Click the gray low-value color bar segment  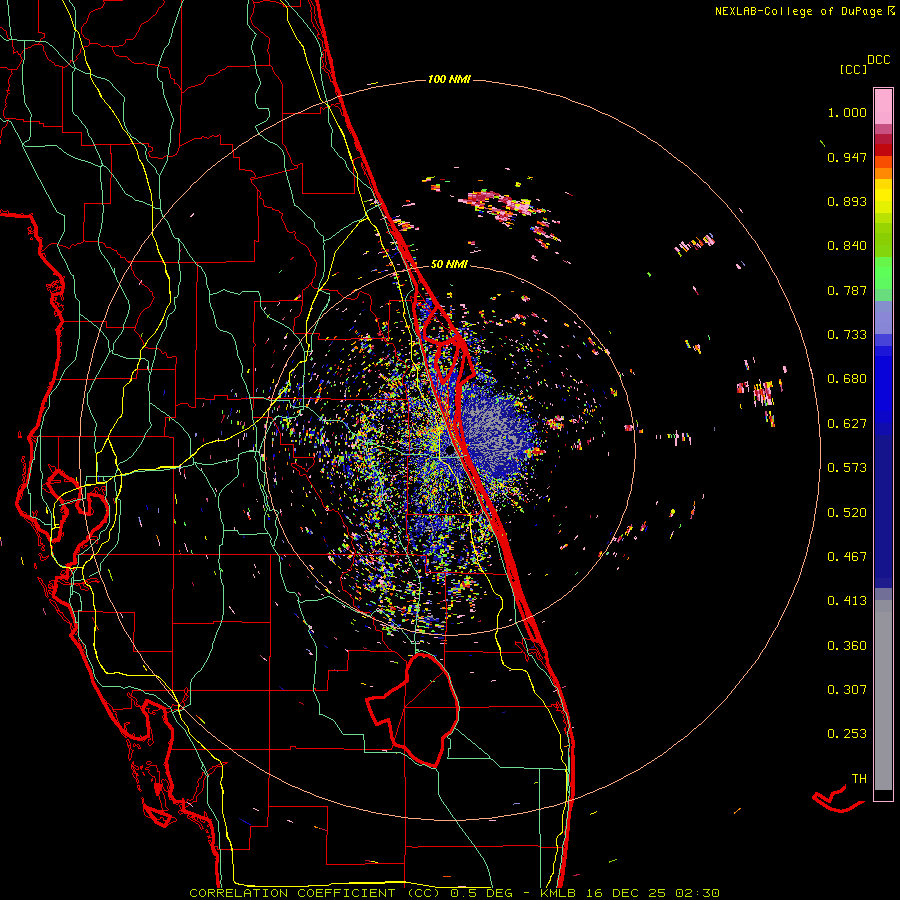pos(883,695)
